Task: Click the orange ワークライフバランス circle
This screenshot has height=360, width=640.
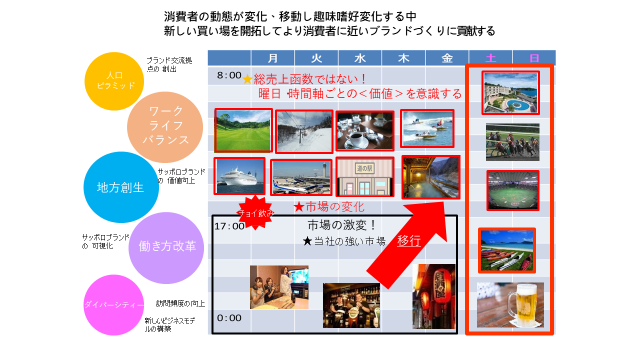Action: click(x=165, y=127)
